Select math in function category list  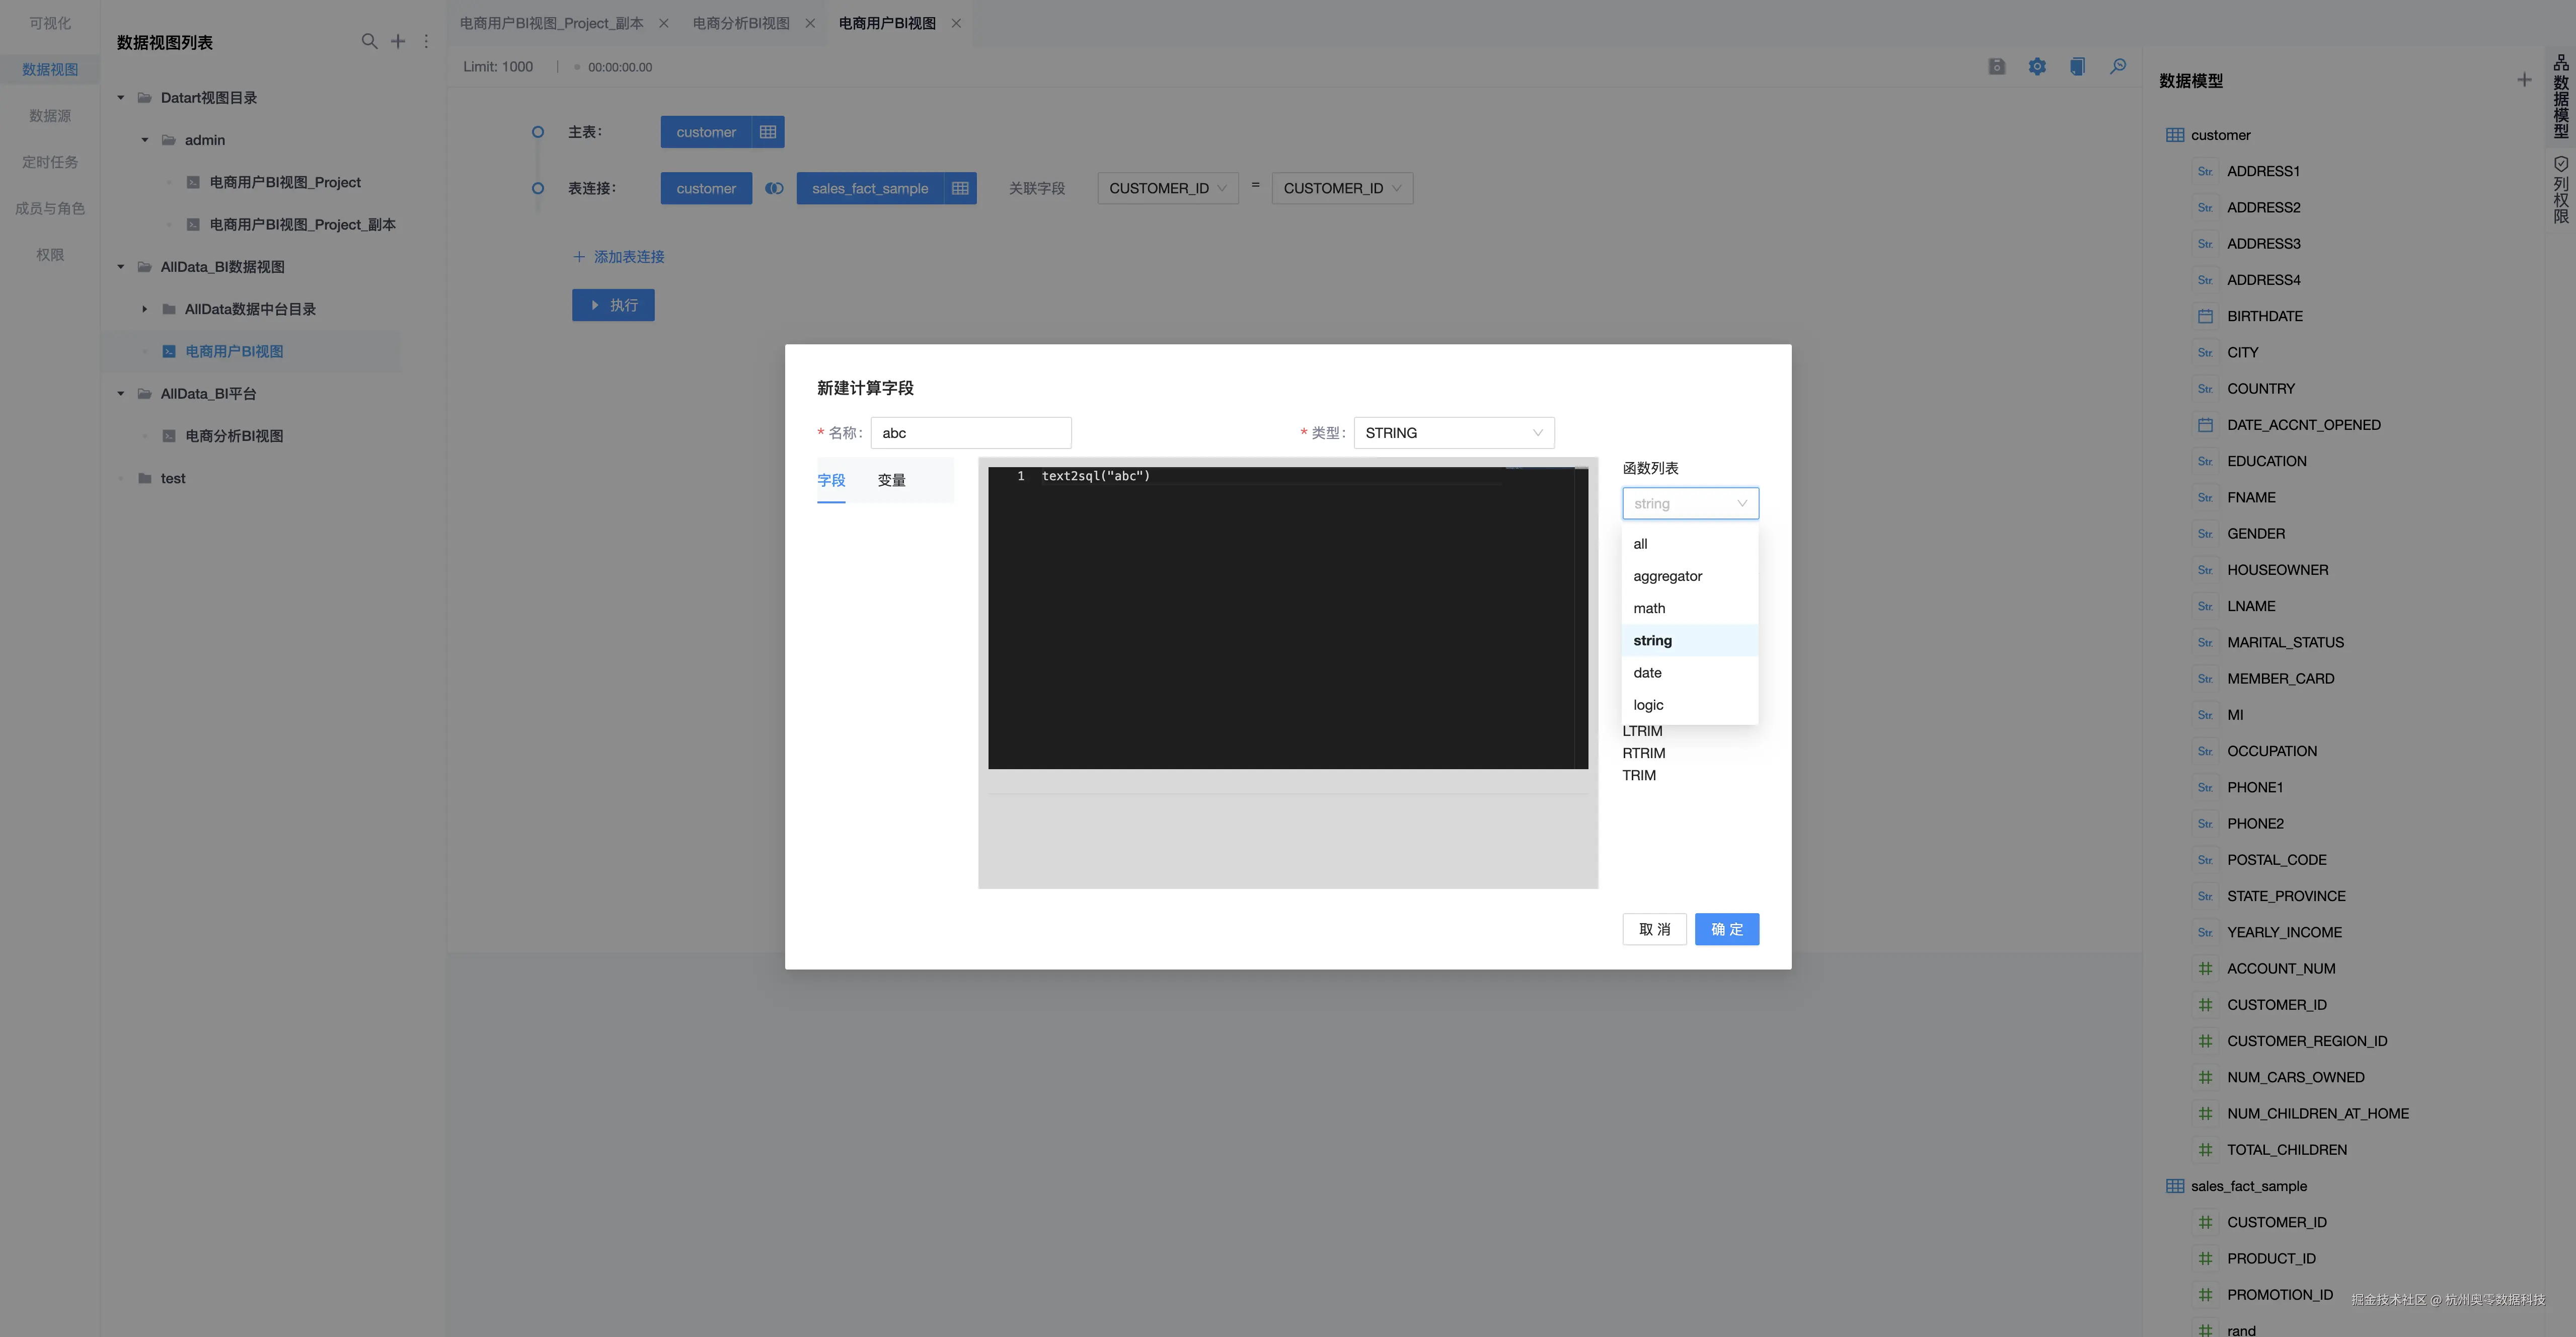point(1649,608)
